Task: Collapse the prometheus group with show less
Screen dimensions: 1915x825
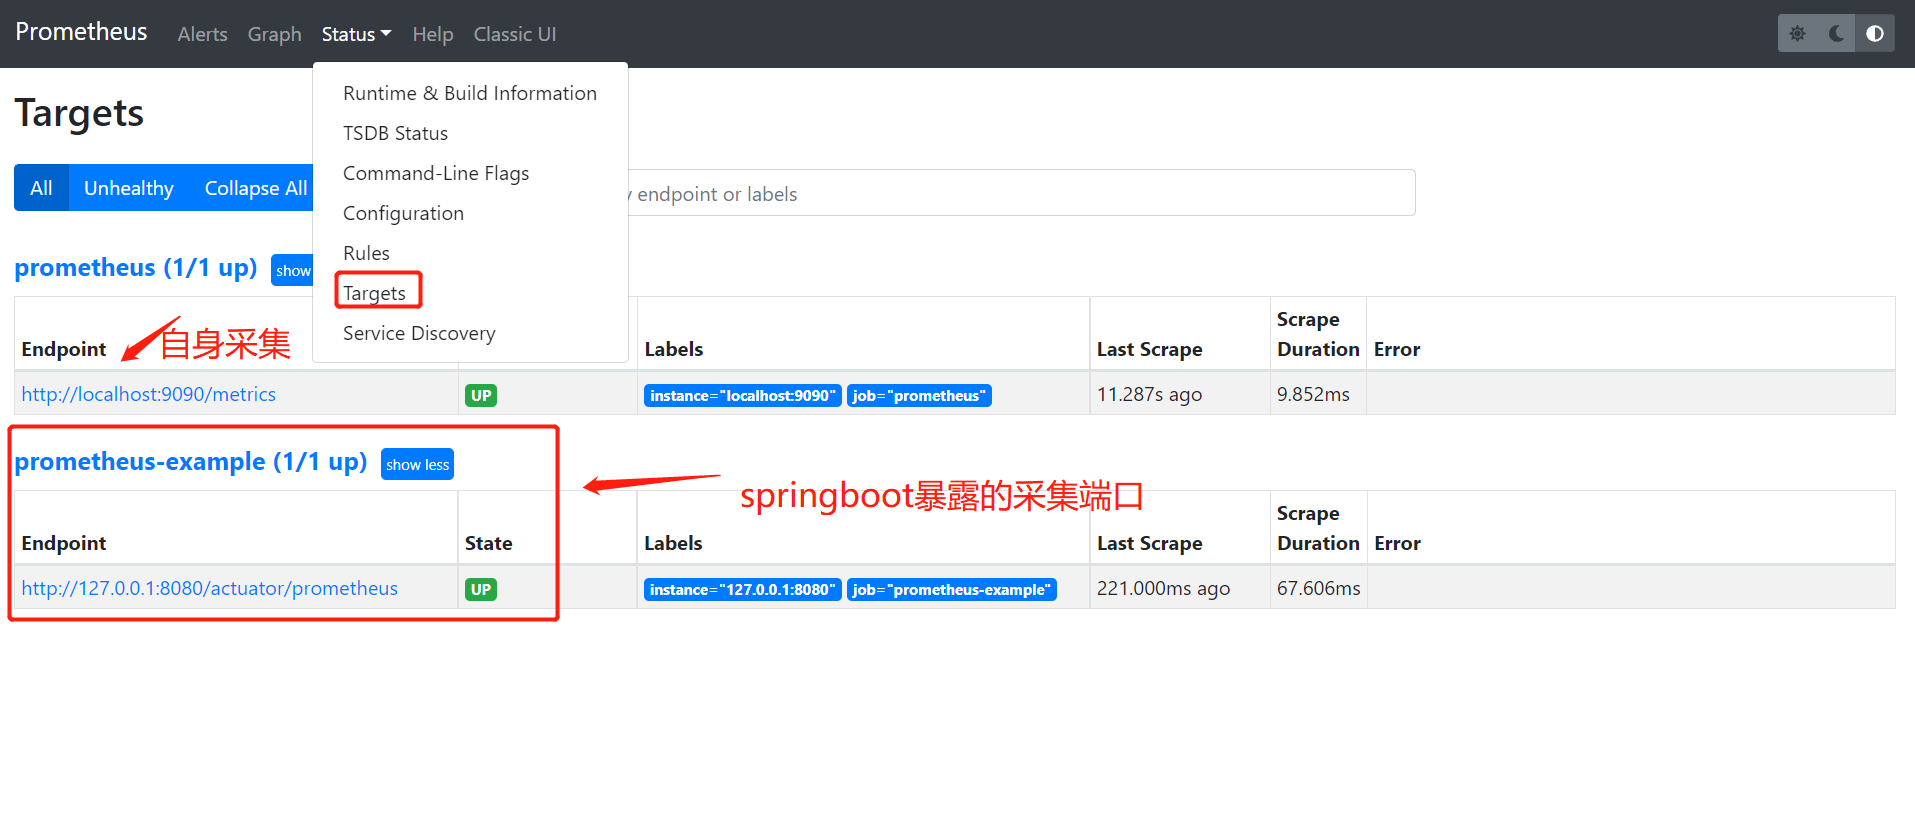Action: [292, 270]
